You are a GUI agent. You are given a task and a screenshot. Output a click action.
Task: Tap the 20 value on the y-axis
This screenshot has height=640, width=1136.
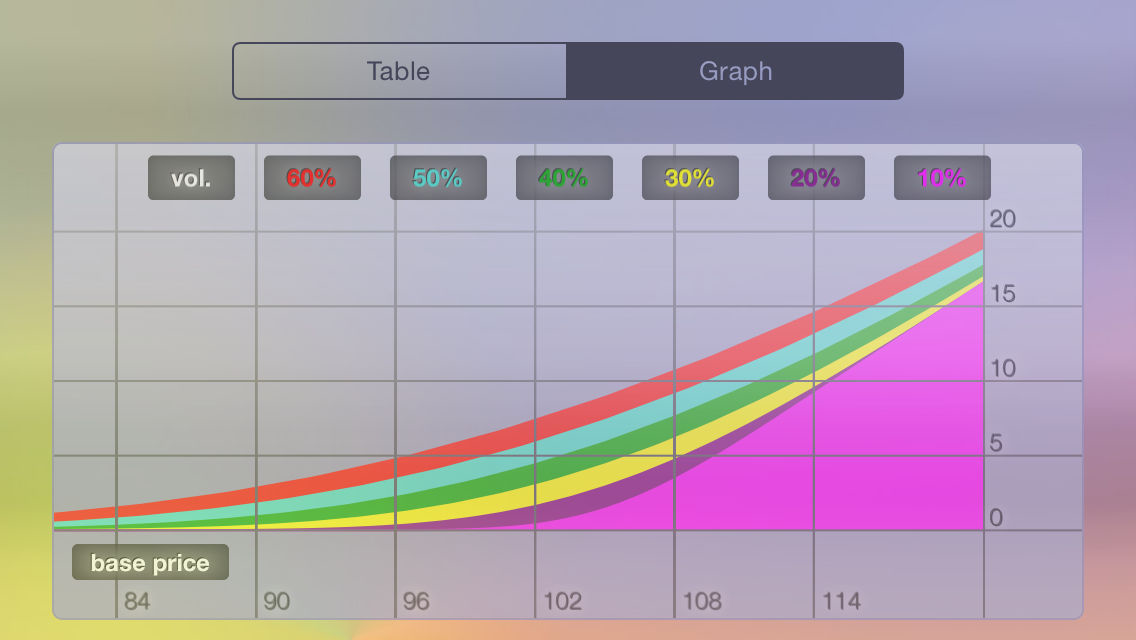[1003, 219]
